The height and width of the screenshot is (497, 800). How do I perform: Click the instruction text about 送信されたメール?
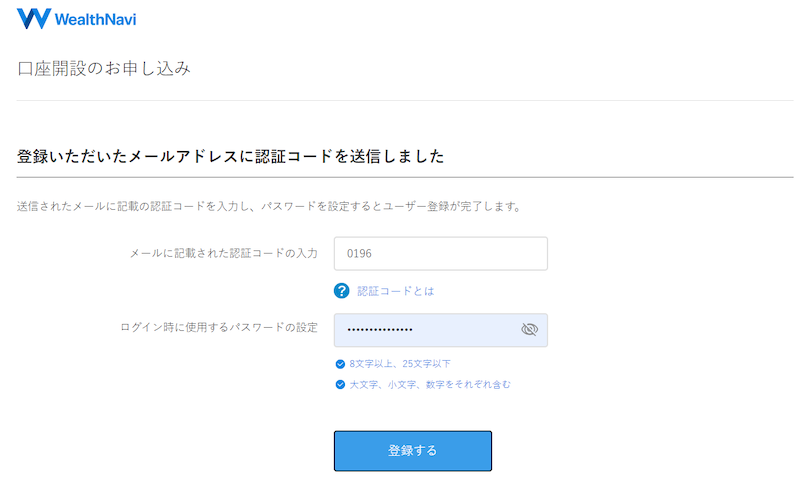[x=269, y=207]
